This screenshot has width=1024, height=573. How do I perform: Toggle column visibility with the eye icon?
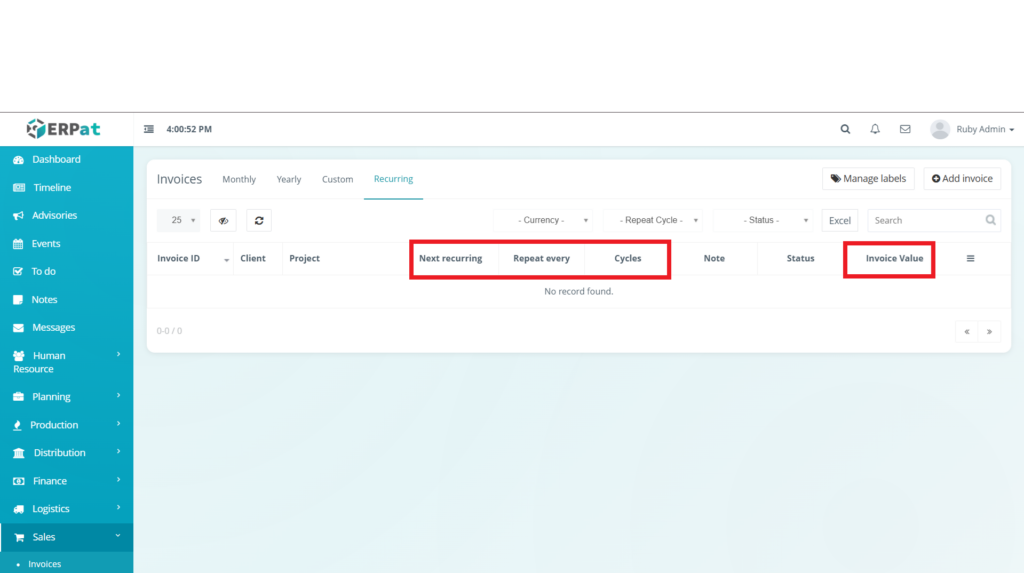(223, 220)
